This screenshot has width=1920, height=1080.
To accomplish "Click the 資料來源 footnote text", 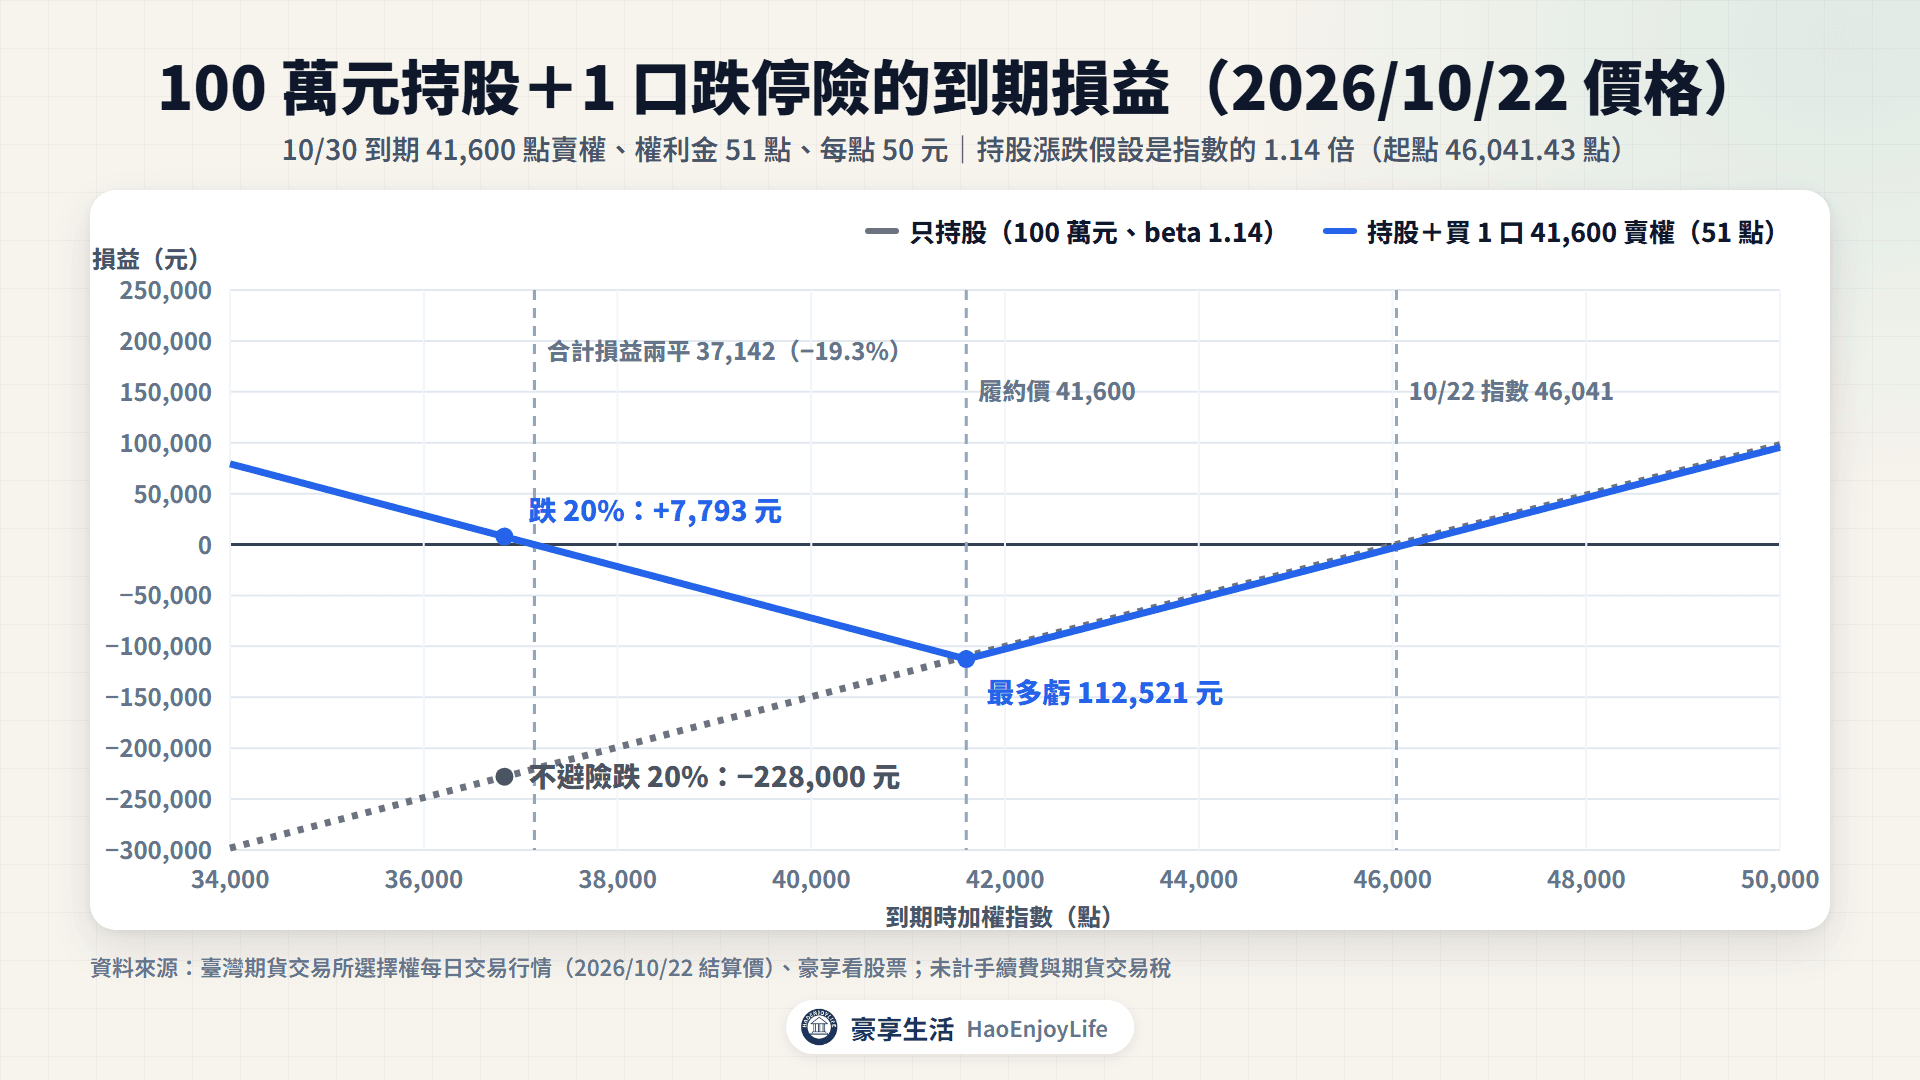I will coord(631,968).
